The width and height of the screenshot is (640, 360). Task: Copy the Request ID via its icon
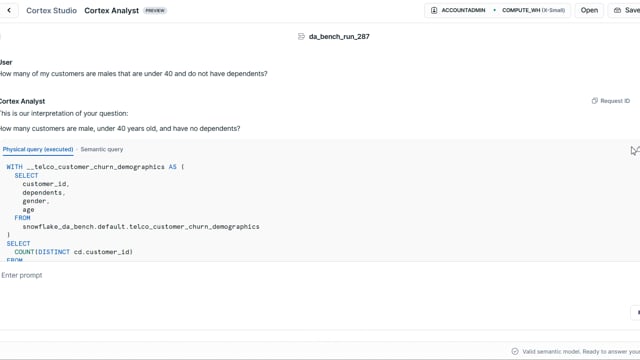point(595,101)
